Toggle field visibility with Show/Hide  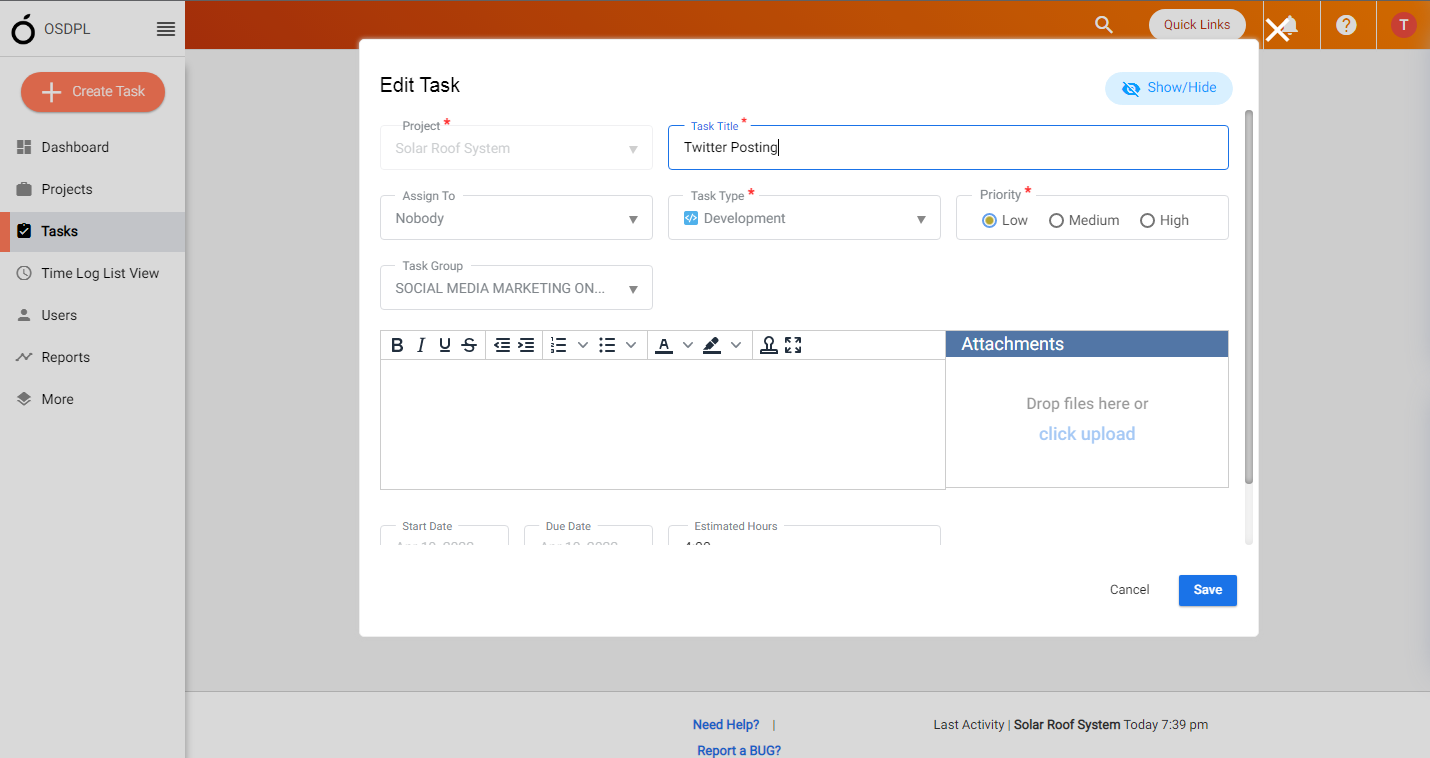tap(1168, 88)
